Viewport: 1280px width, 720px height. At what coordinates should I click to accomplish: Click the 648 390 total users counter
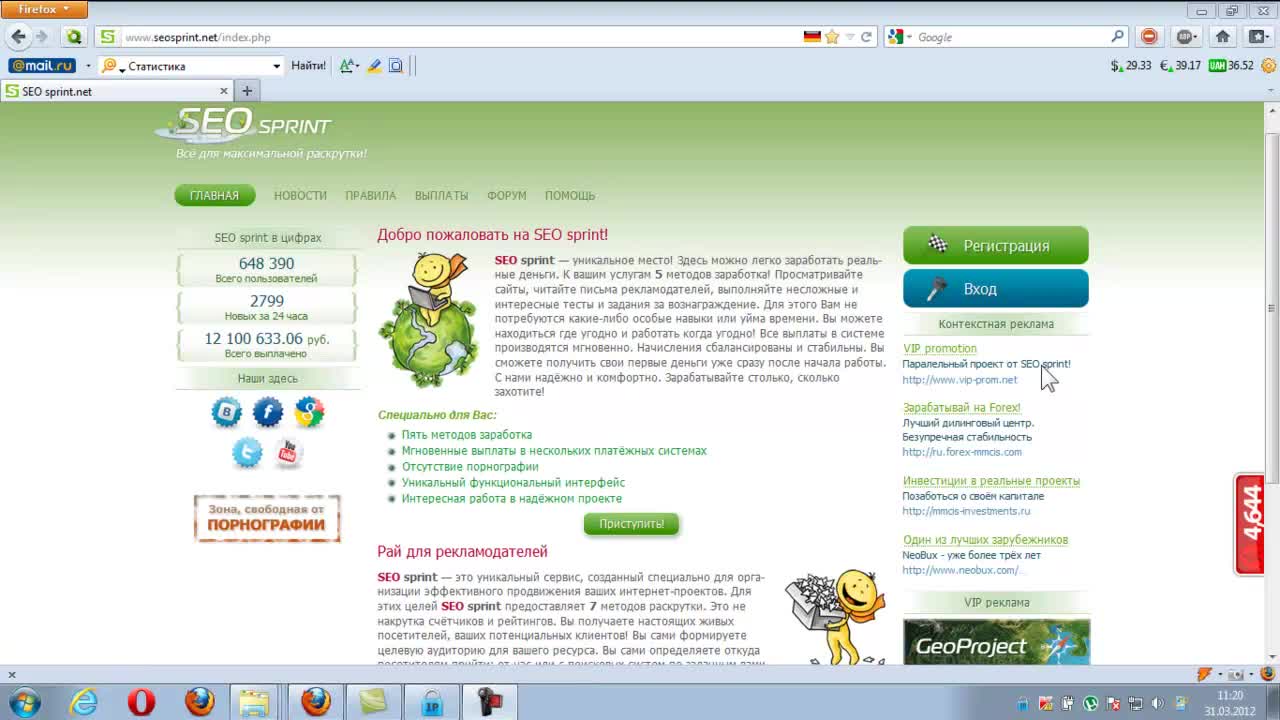click(x=266, y=264)
